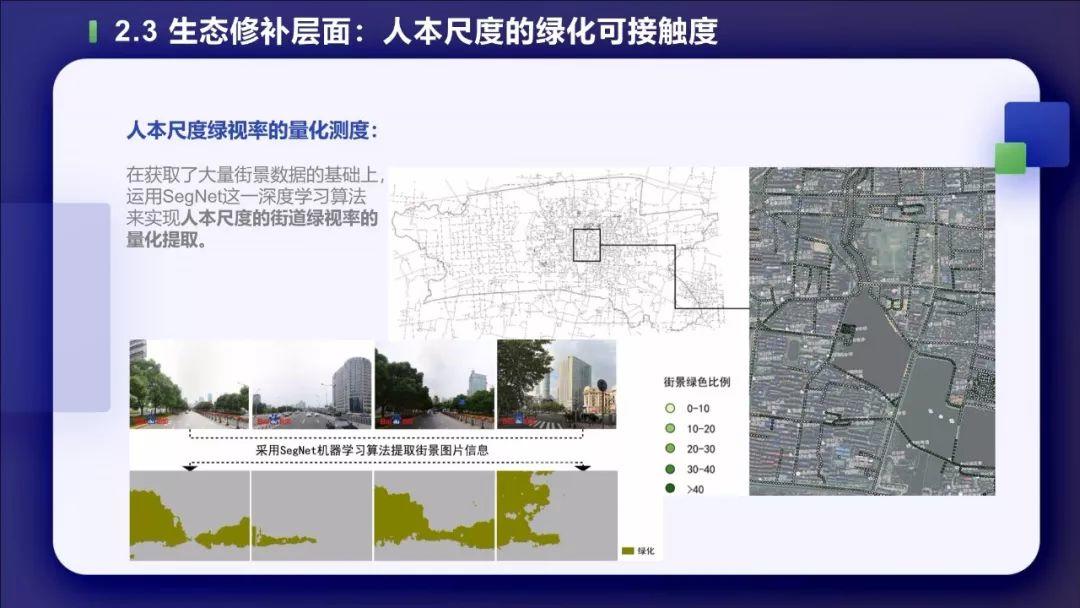The width and height of the screenshot is (1080, 608).
Task: Click the third segmented greenery image
Action: pyautogui.click(x=435, y=516)
